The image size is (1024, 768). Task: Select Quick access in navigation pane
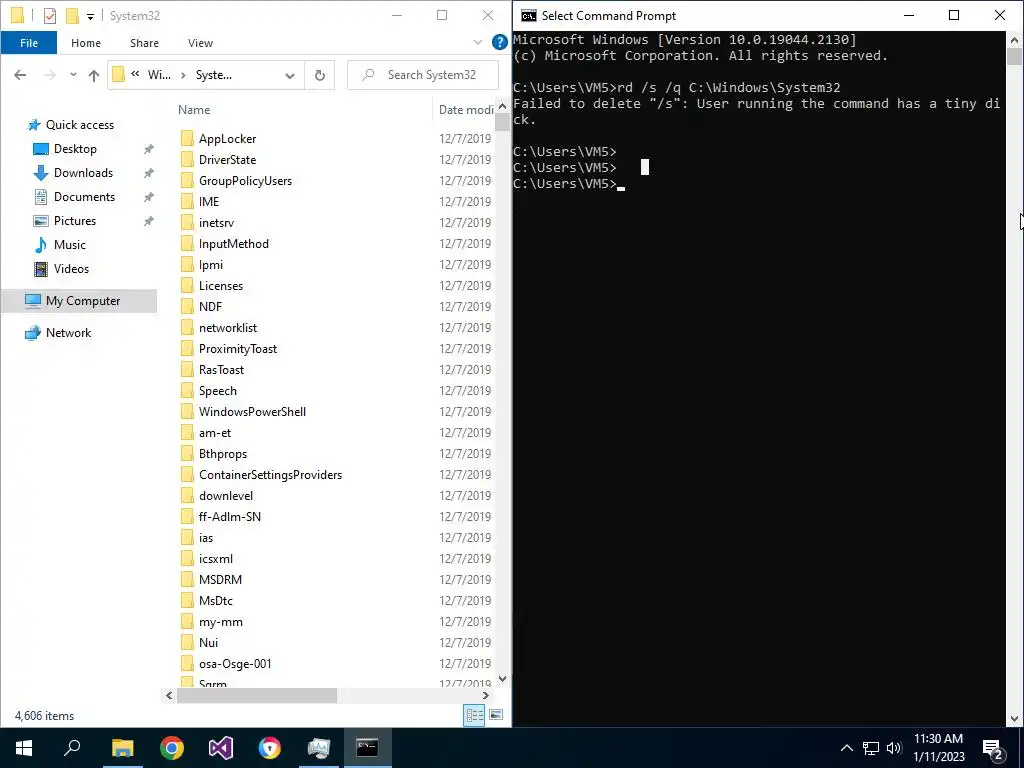80,125
